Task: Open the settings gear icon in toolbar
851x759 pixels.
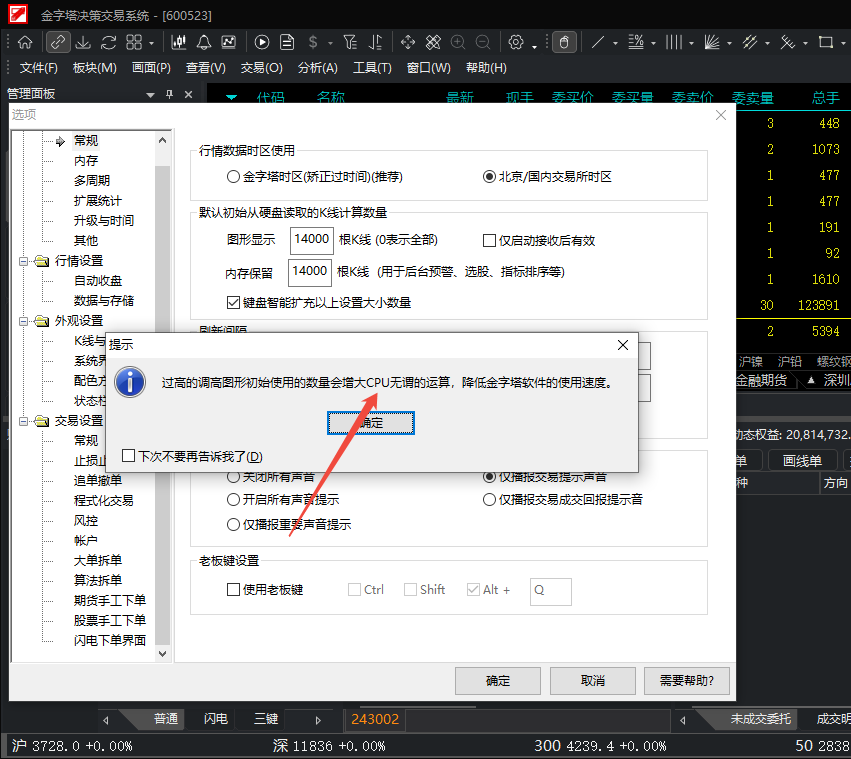Action: click(516, 42)
